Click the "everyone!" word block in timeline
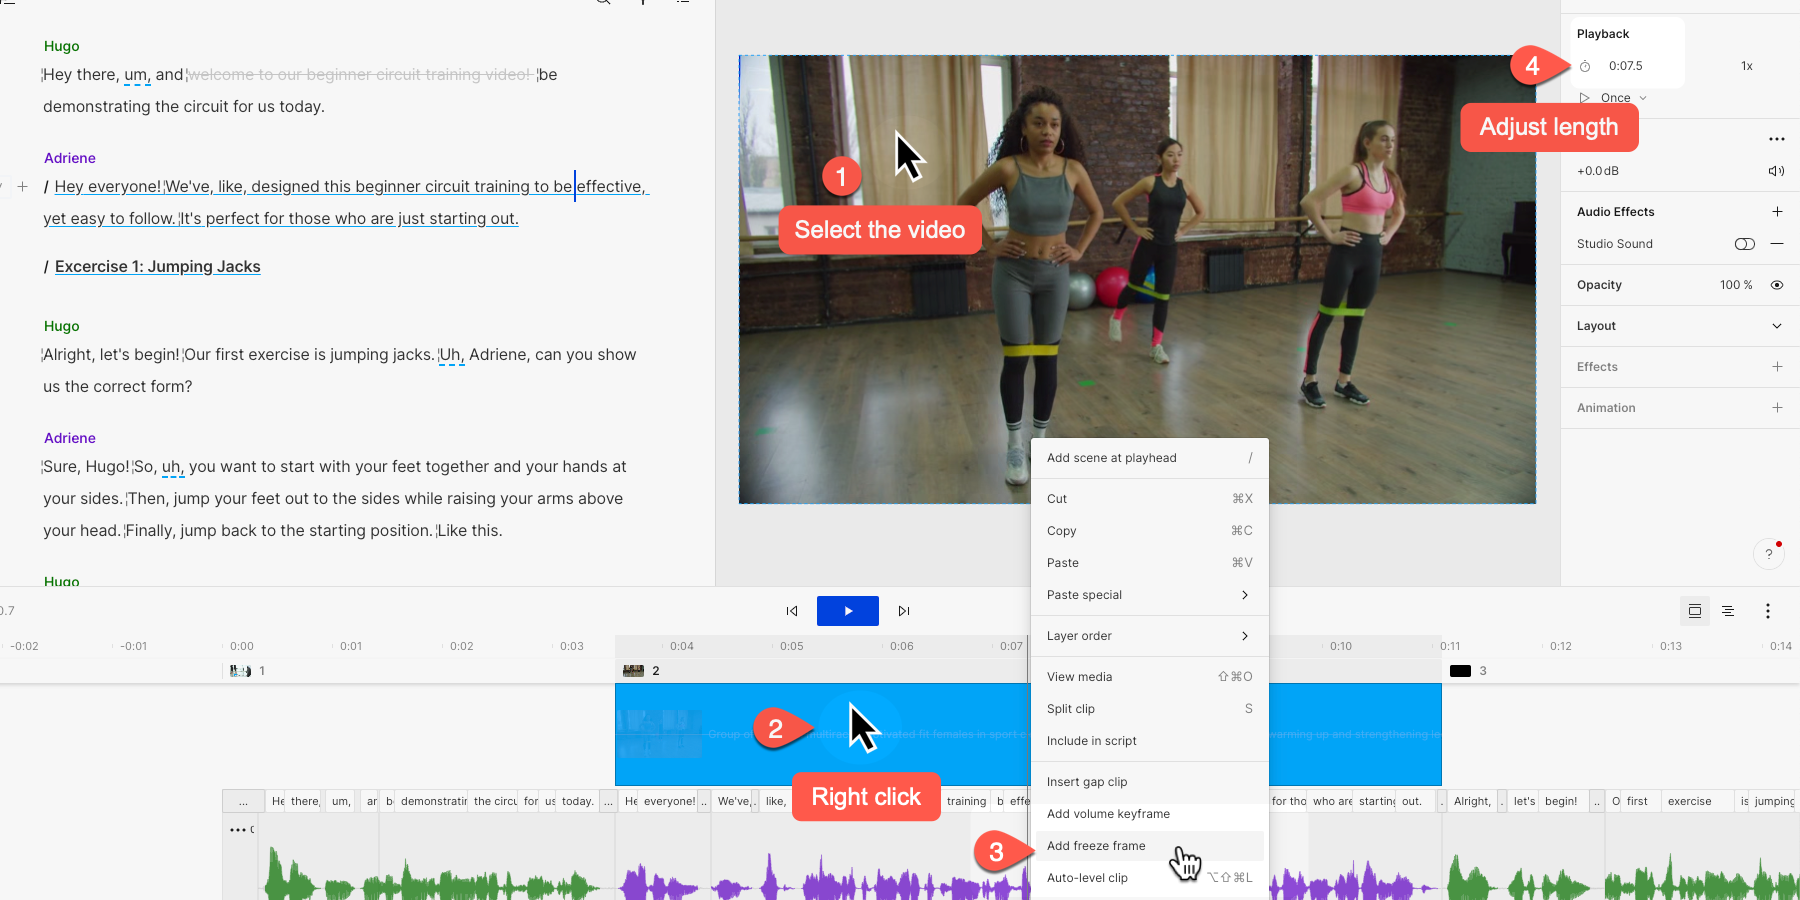 [x=669, y=801]
